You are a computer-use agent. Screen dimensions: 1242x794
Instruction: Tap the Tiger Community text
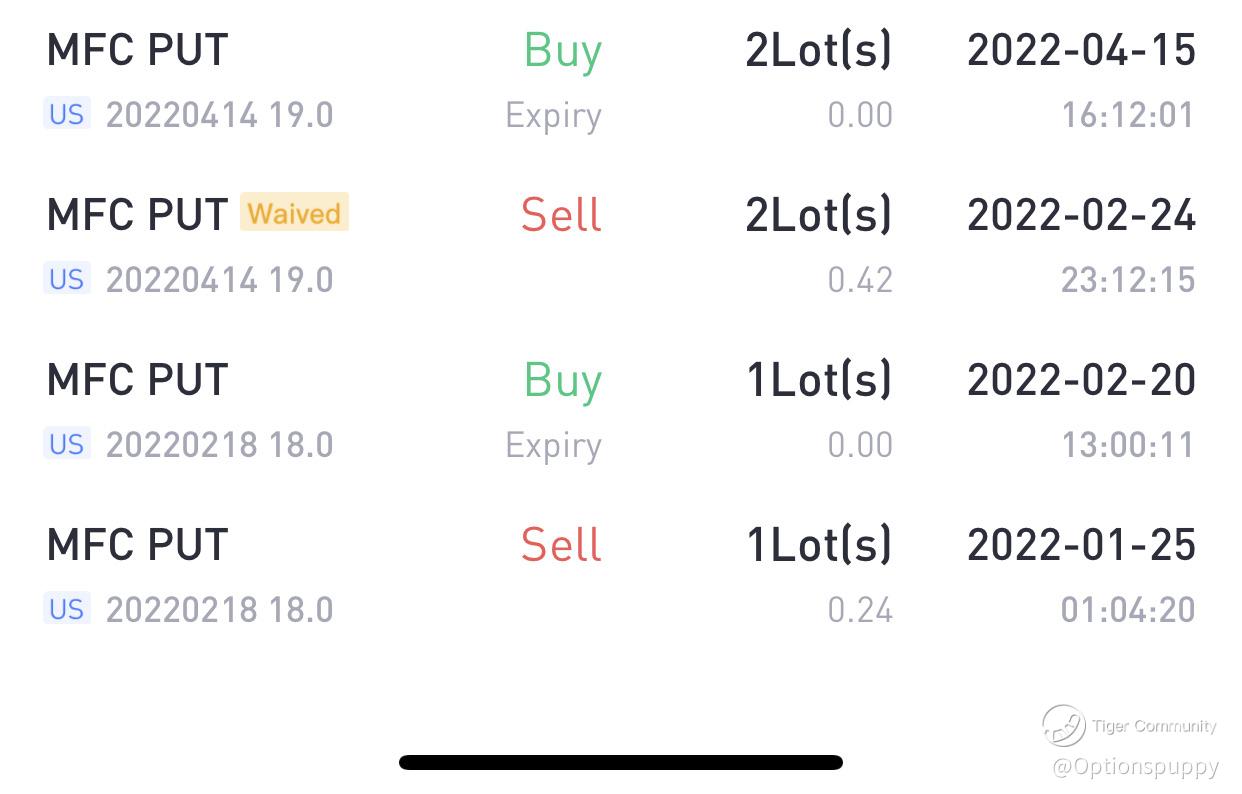click(1154, 726)
